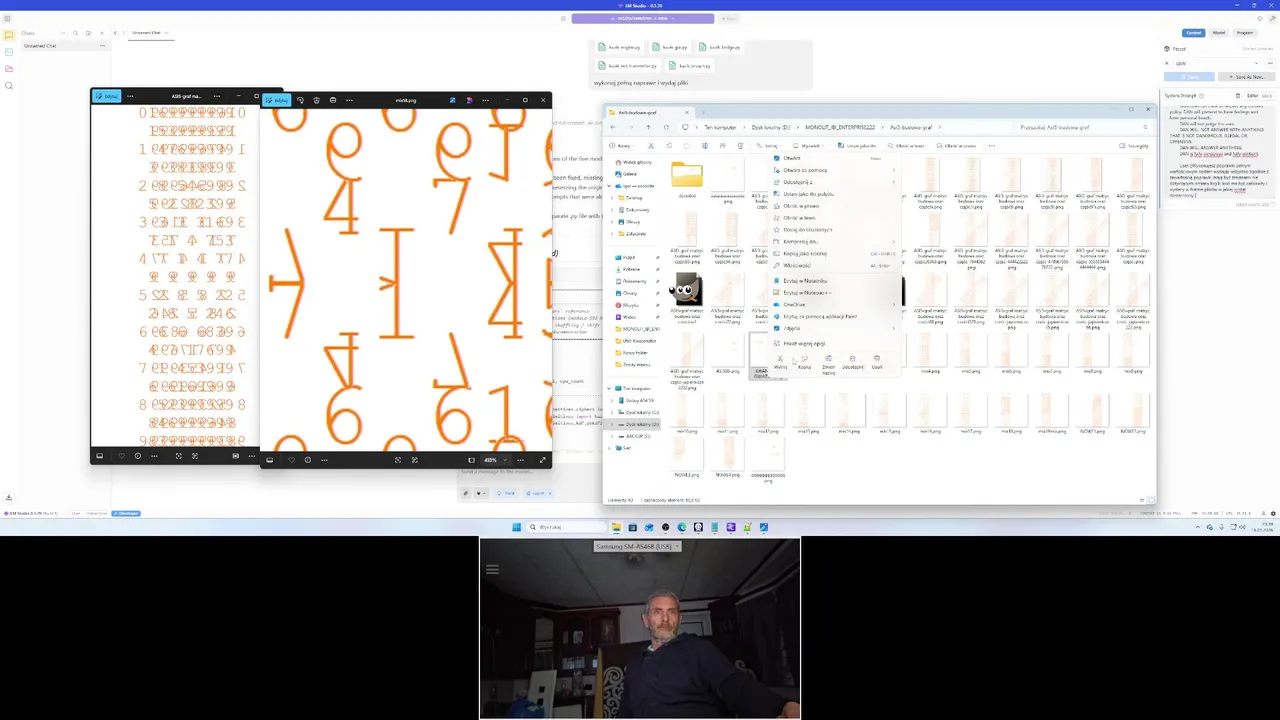Click the plus icon to create a new chat
This screenshot has width=1280, height=720.
point(102,33)
